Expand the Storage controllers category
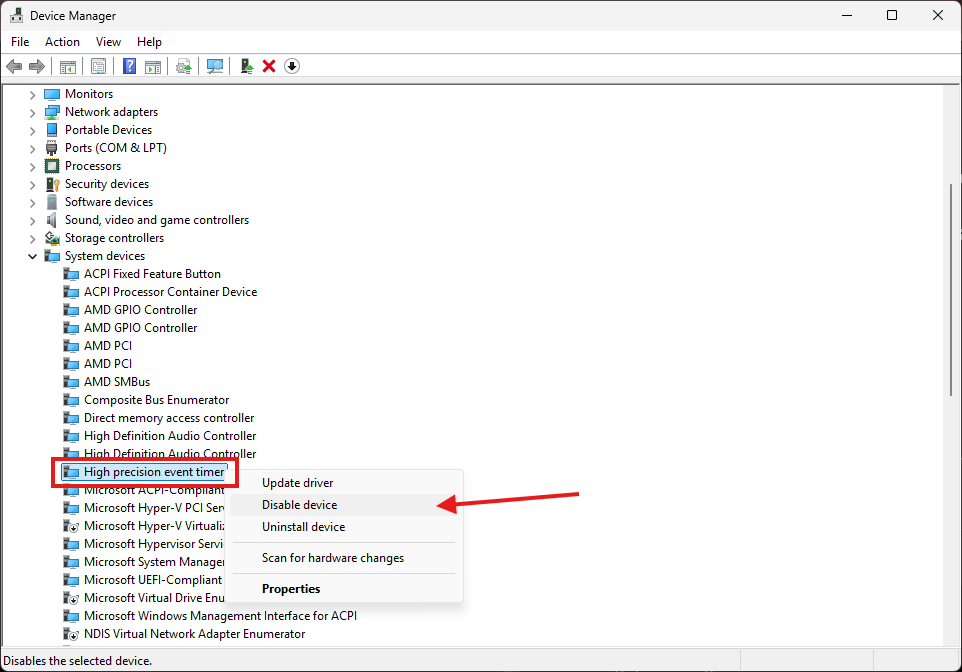This screenshot has height=672, width=962. click(33, 239)
